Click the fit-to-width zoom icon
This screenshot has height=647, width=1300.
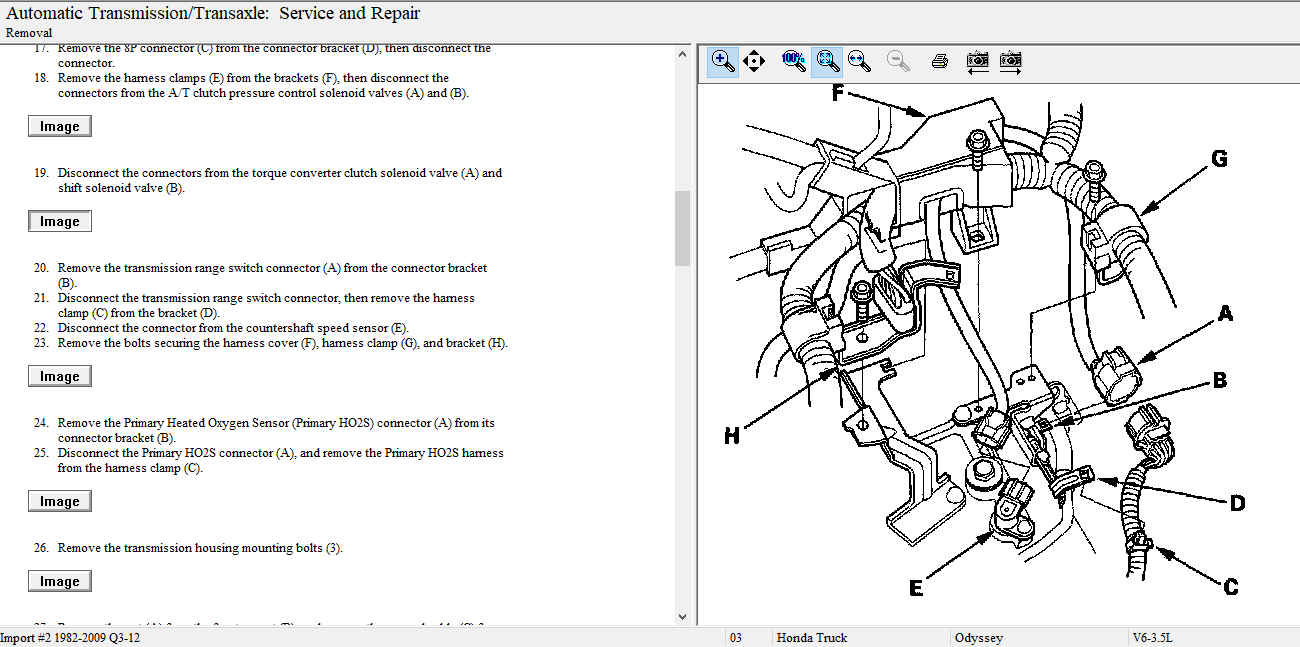pos(858,61)
